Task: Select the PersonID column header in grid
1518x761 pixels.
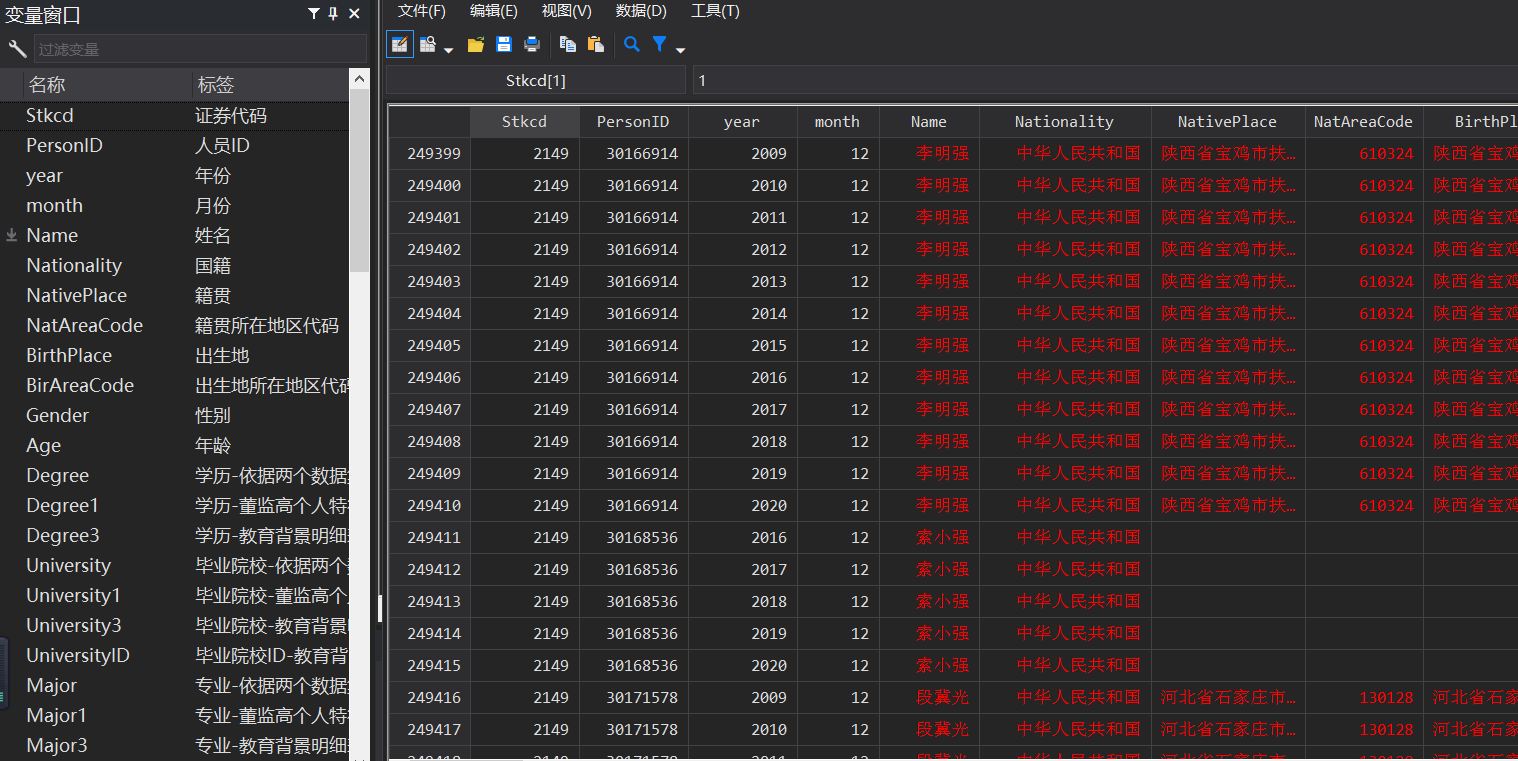Action: point(633,122)
